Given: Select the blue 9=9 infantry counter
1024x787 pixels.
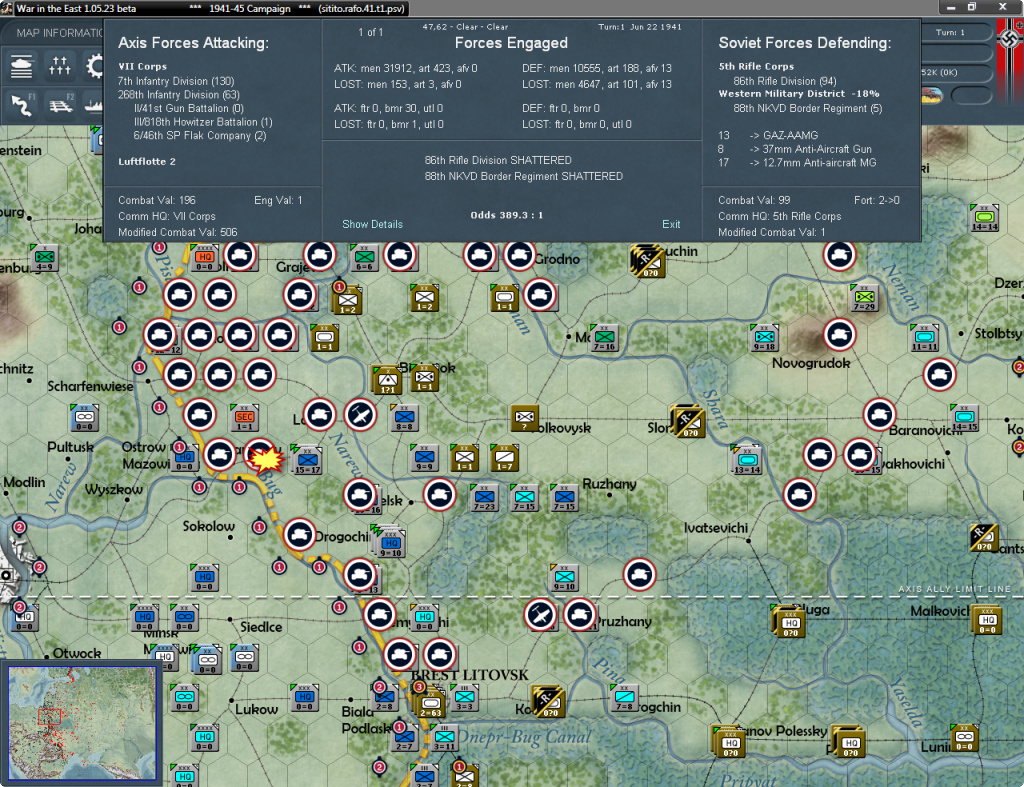Looking at the screenshot, I should click(x=424, y=458).
